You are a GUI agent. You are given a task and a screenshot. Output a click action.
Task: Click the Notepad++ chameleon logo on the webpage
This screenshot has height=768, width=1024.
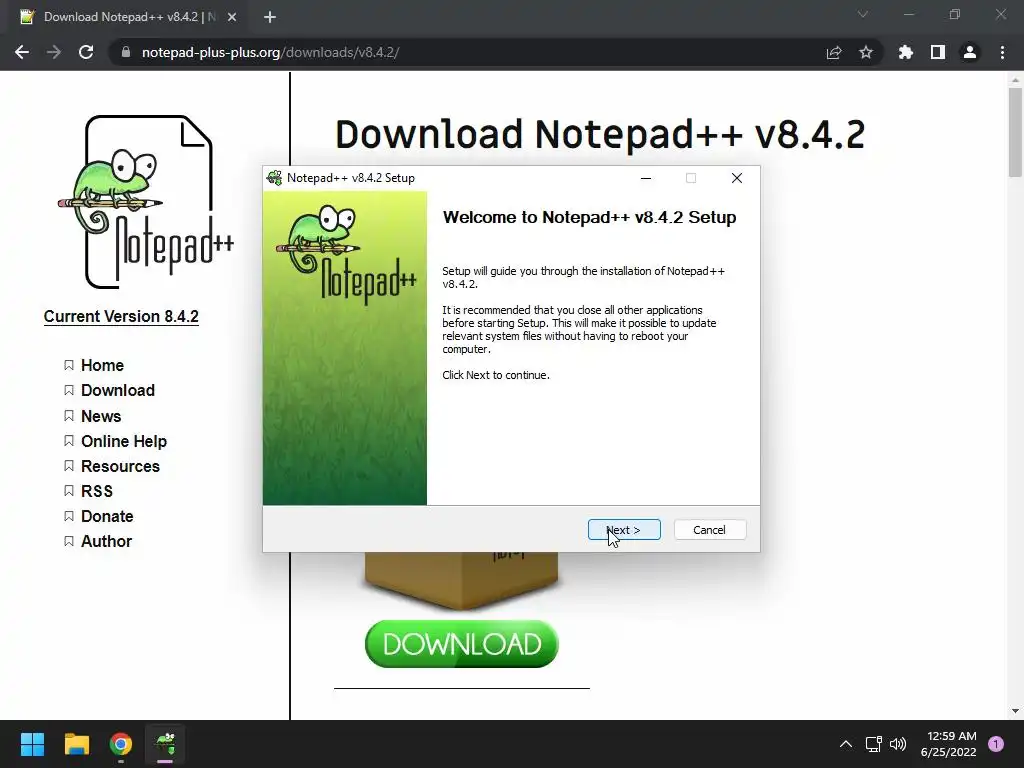tap(146, 202)
